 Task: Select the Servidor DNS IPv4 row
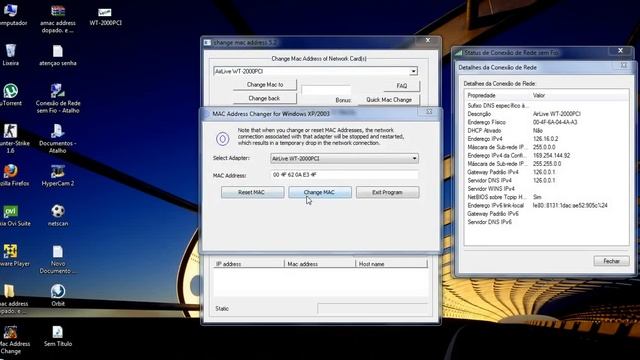(546, 180)
